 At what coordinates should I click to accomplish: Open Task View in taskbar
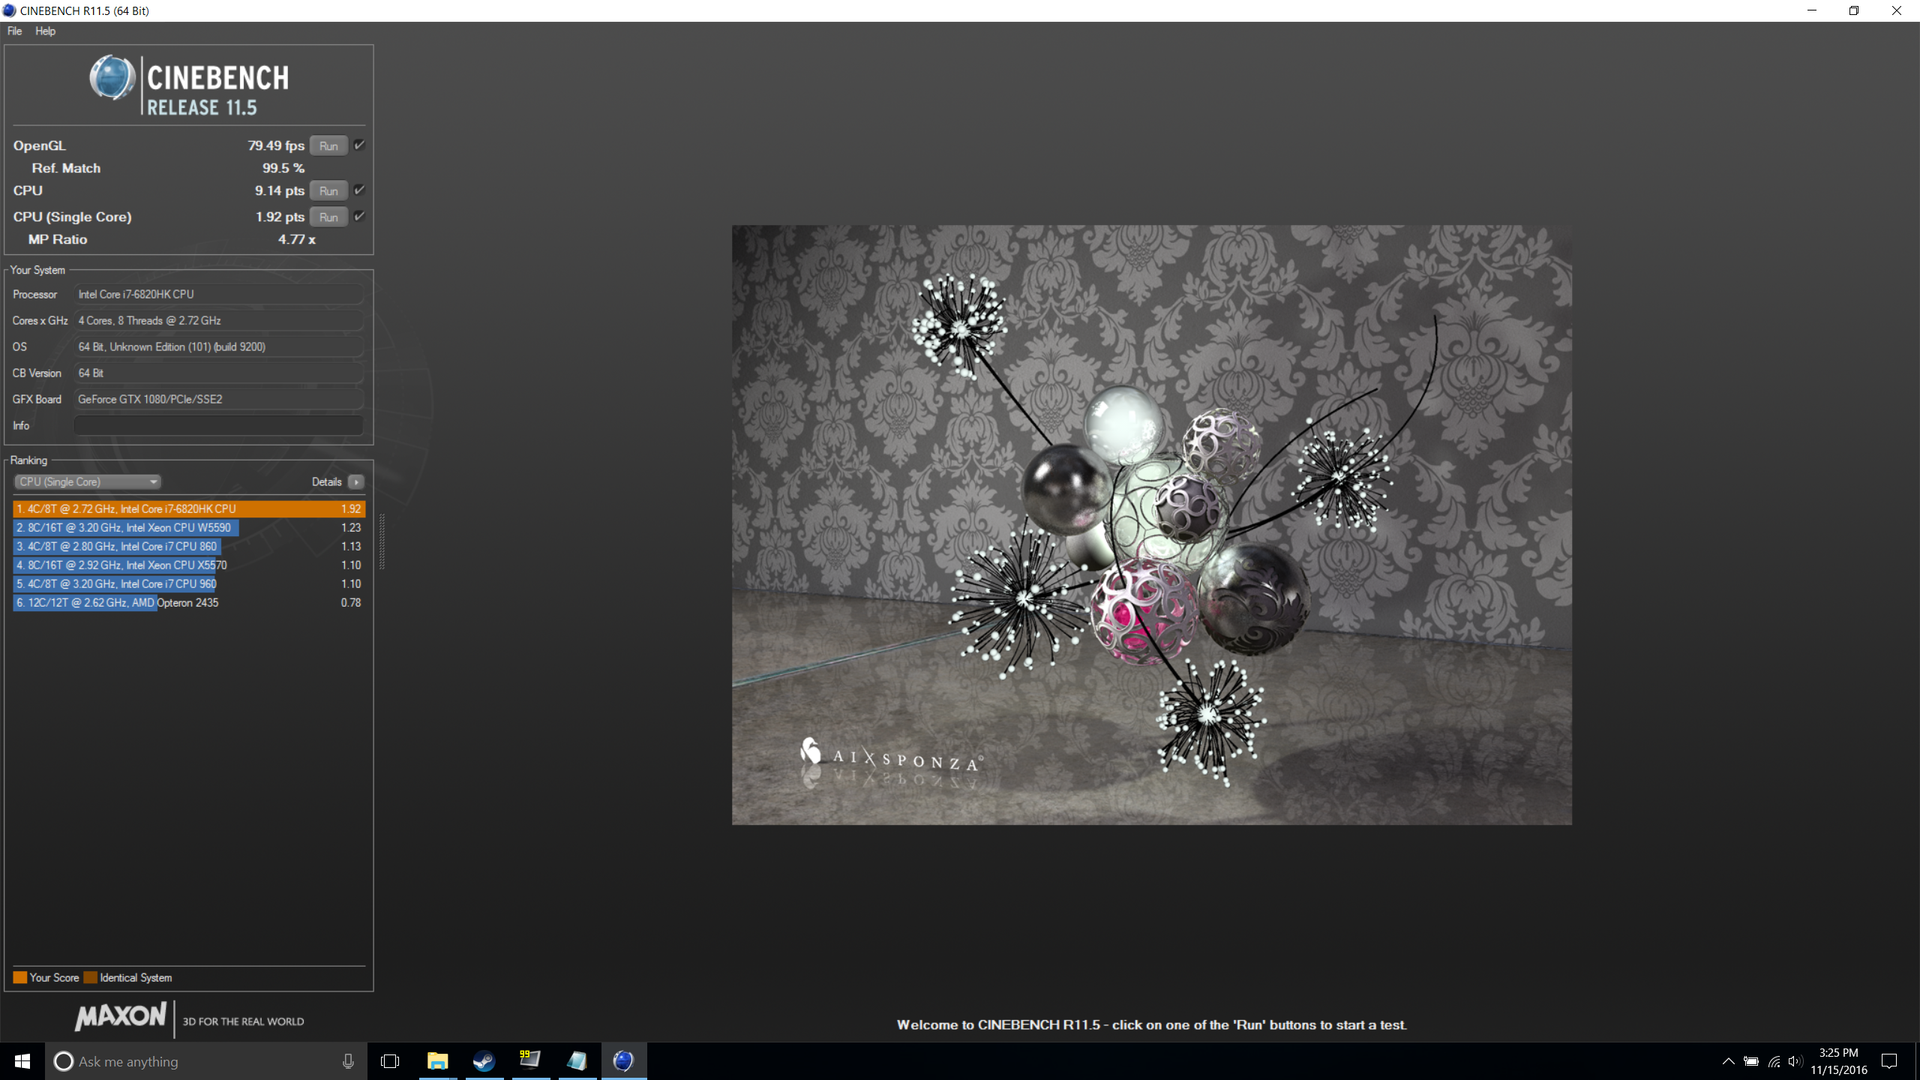click(390, 1061)
